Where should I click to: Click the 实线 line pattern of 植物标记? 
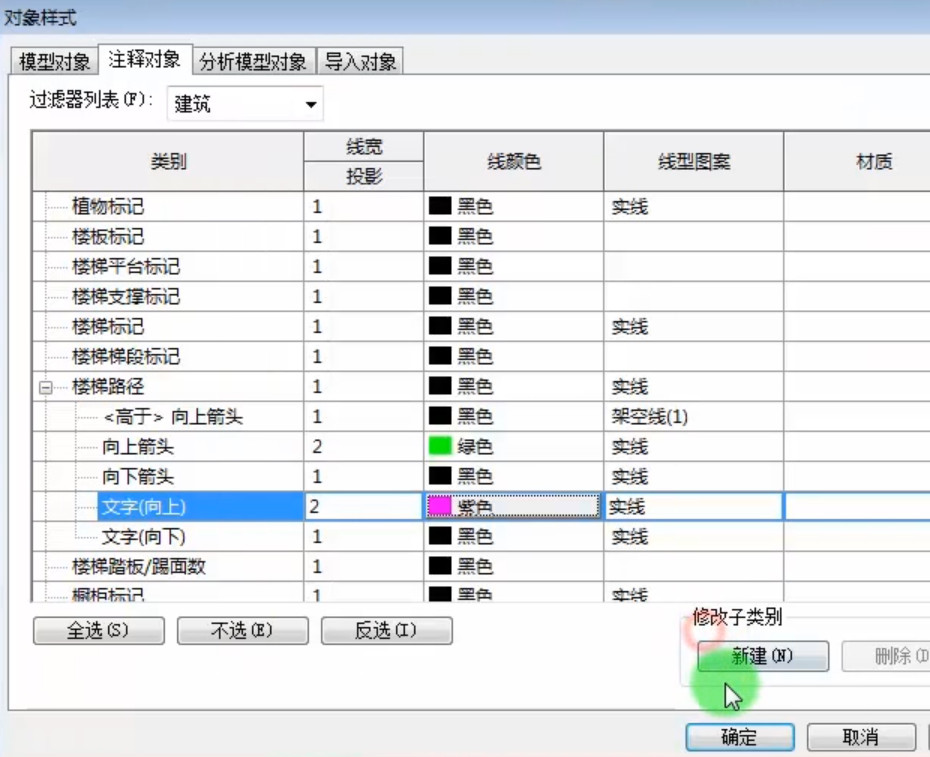click(x=693, y=206)
